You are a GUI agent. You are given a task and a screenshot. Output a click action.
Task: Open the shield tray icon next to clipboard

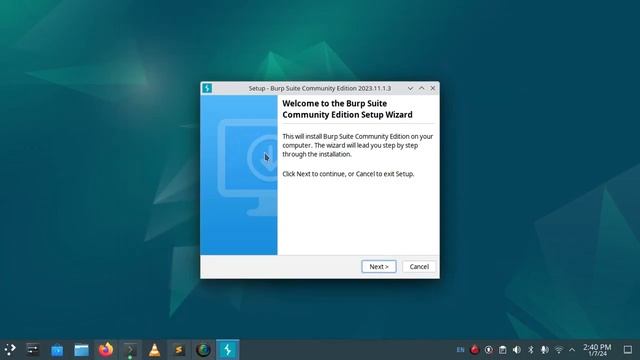point(489,350)
